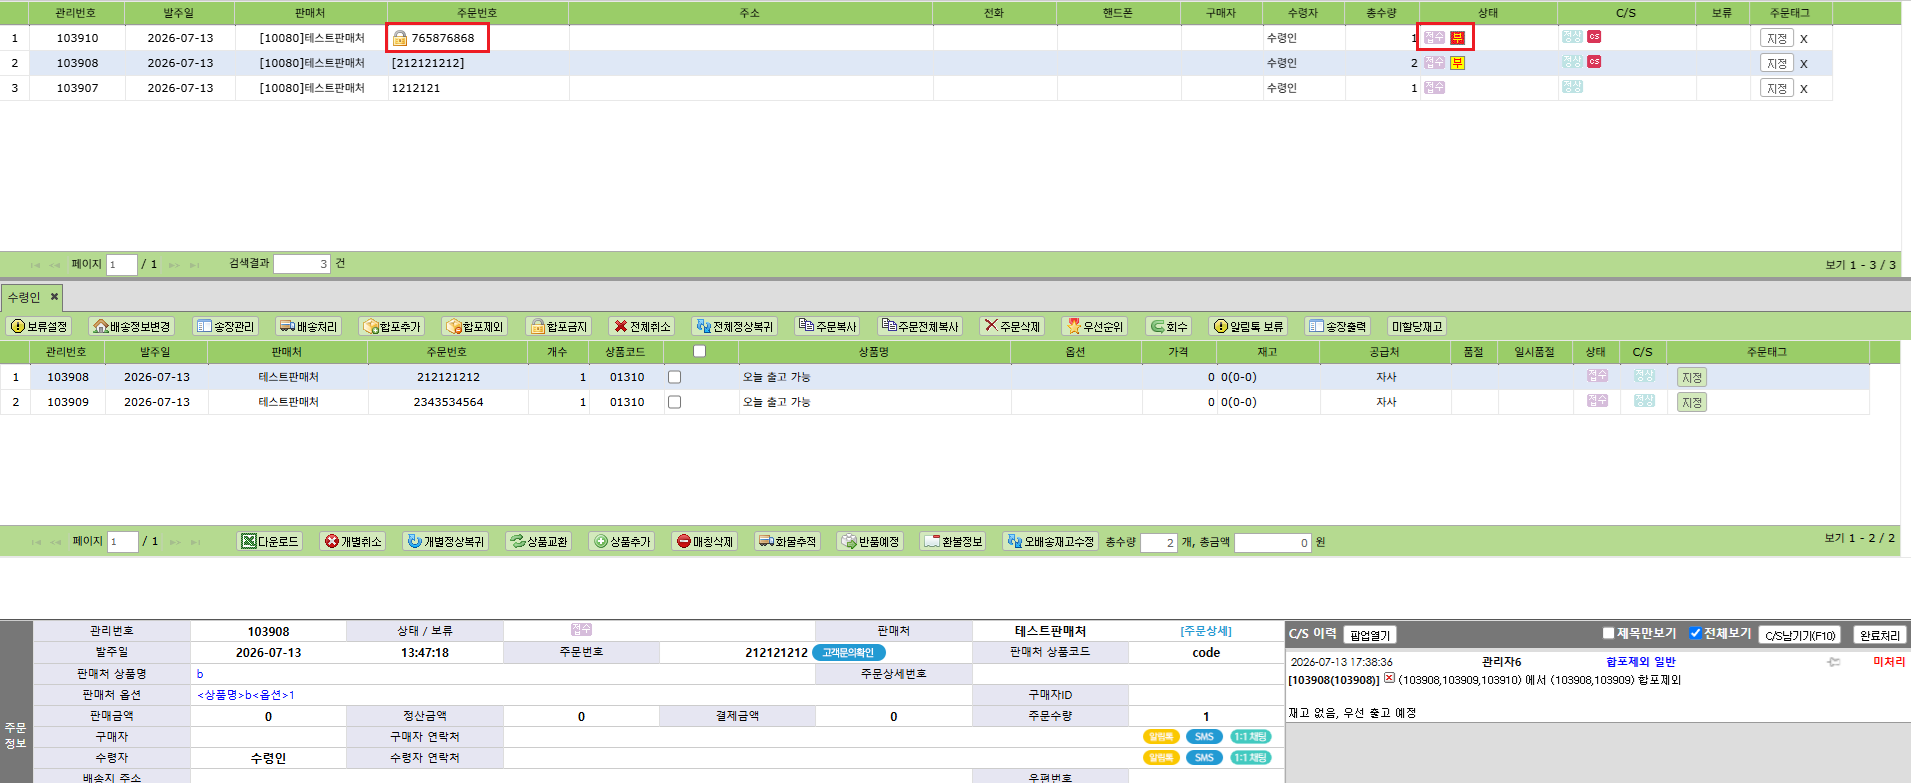This screenshot has height=783, width=1913.
Task: Click 전체정상복귀 restore all button
Action: pyautogui.click(x=735, y=326)
